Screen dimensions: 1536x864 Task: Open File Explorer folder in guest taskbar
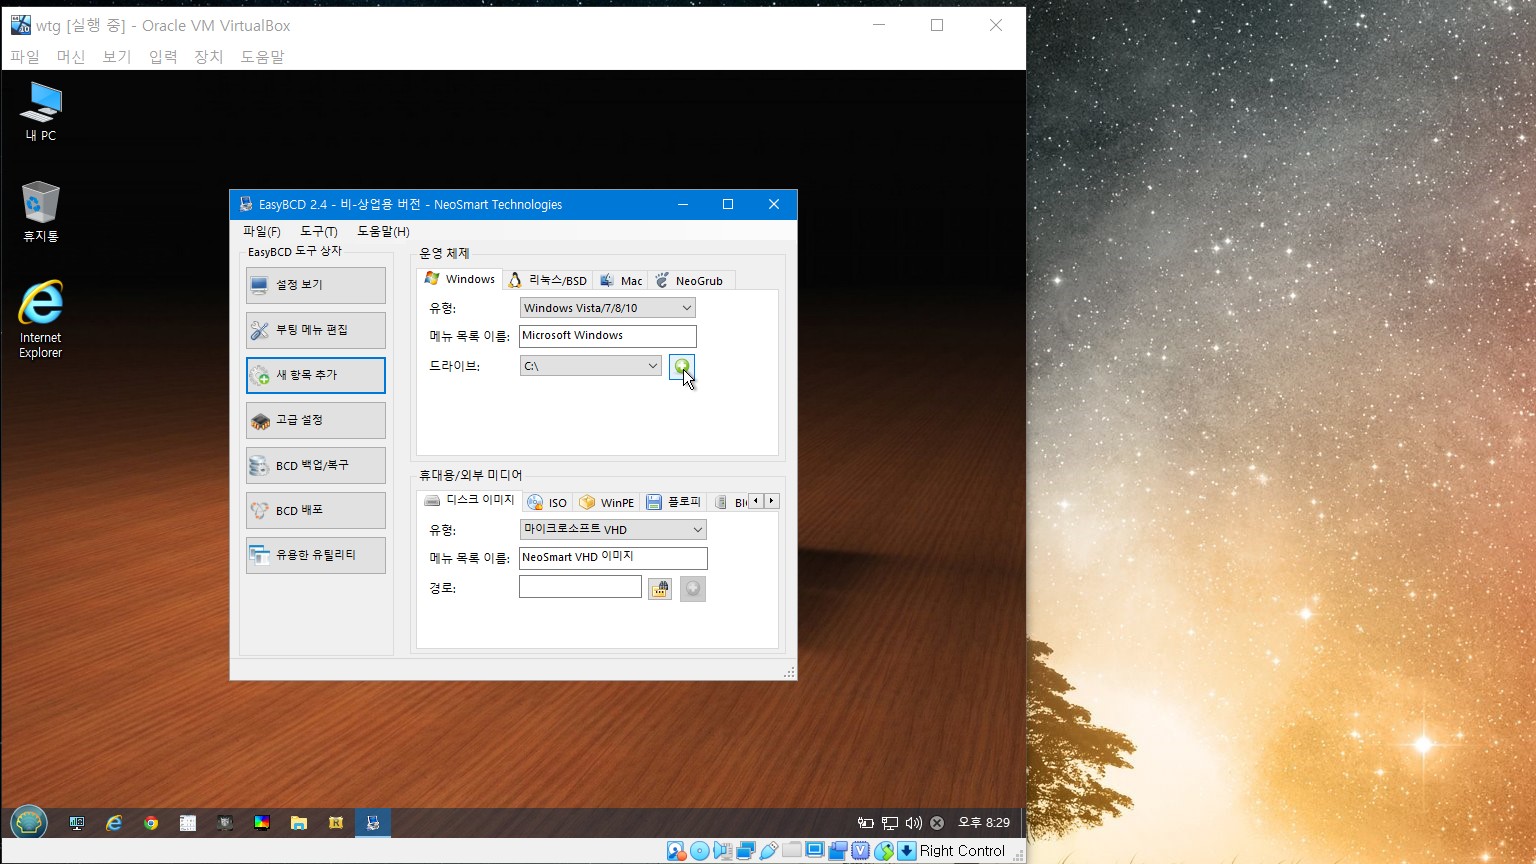tap(299, 823)
